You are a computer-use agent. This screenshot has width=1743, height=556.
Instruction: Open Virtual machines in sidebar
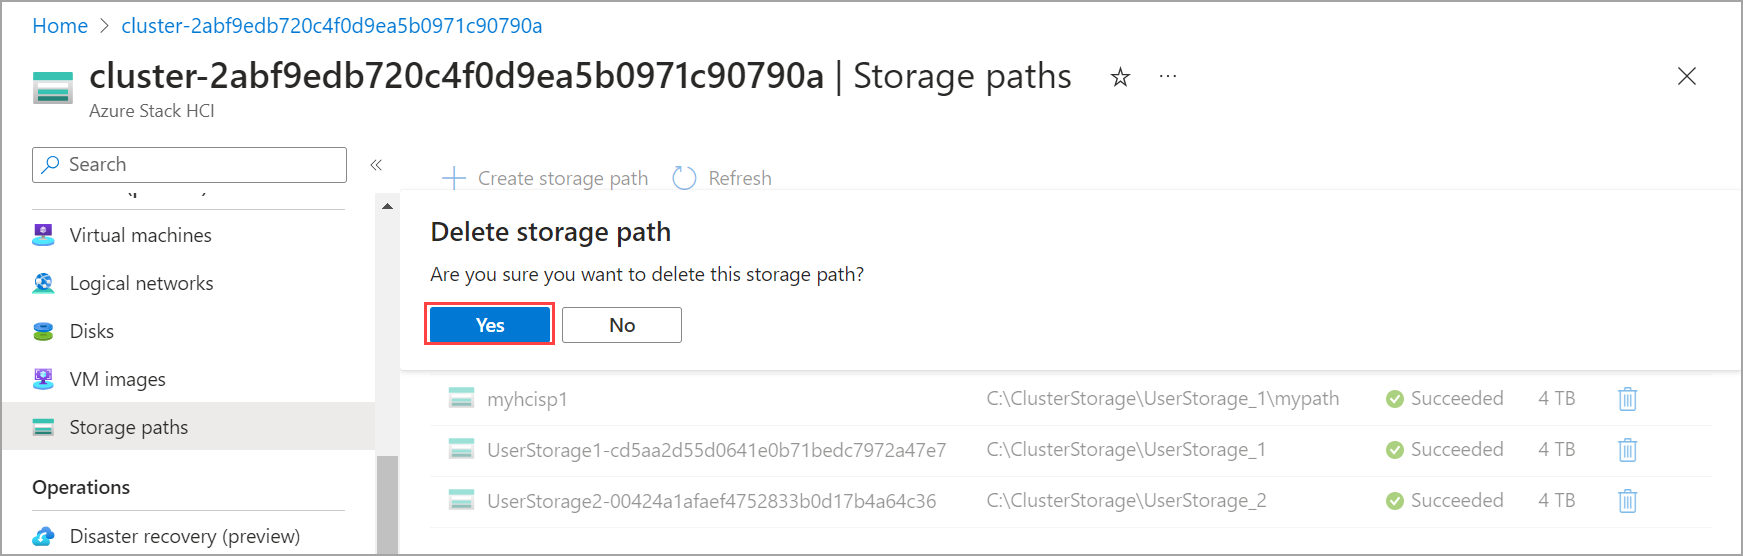point(140,235)
